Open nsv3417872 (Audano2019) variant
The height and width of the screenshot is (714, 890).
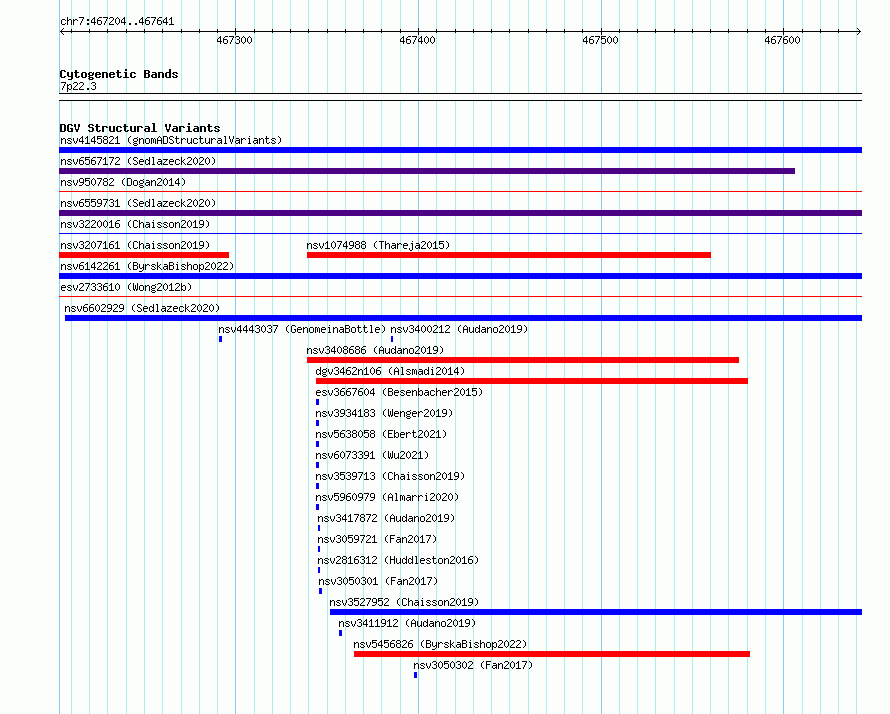386,518
